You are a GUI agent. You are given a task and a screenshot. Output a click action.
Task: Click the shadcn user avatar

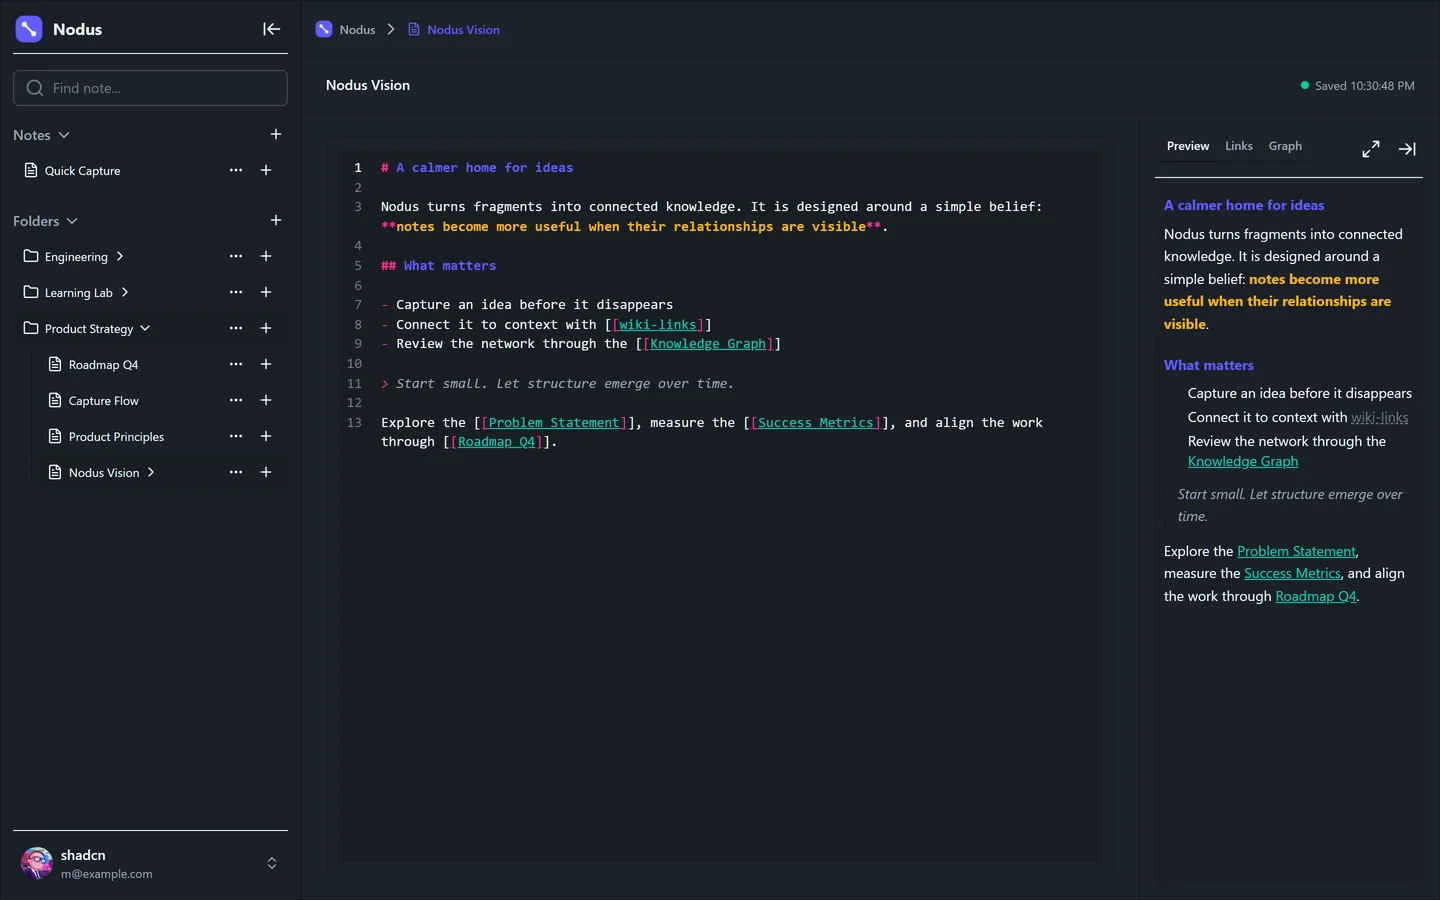click(x=37, y=863)
